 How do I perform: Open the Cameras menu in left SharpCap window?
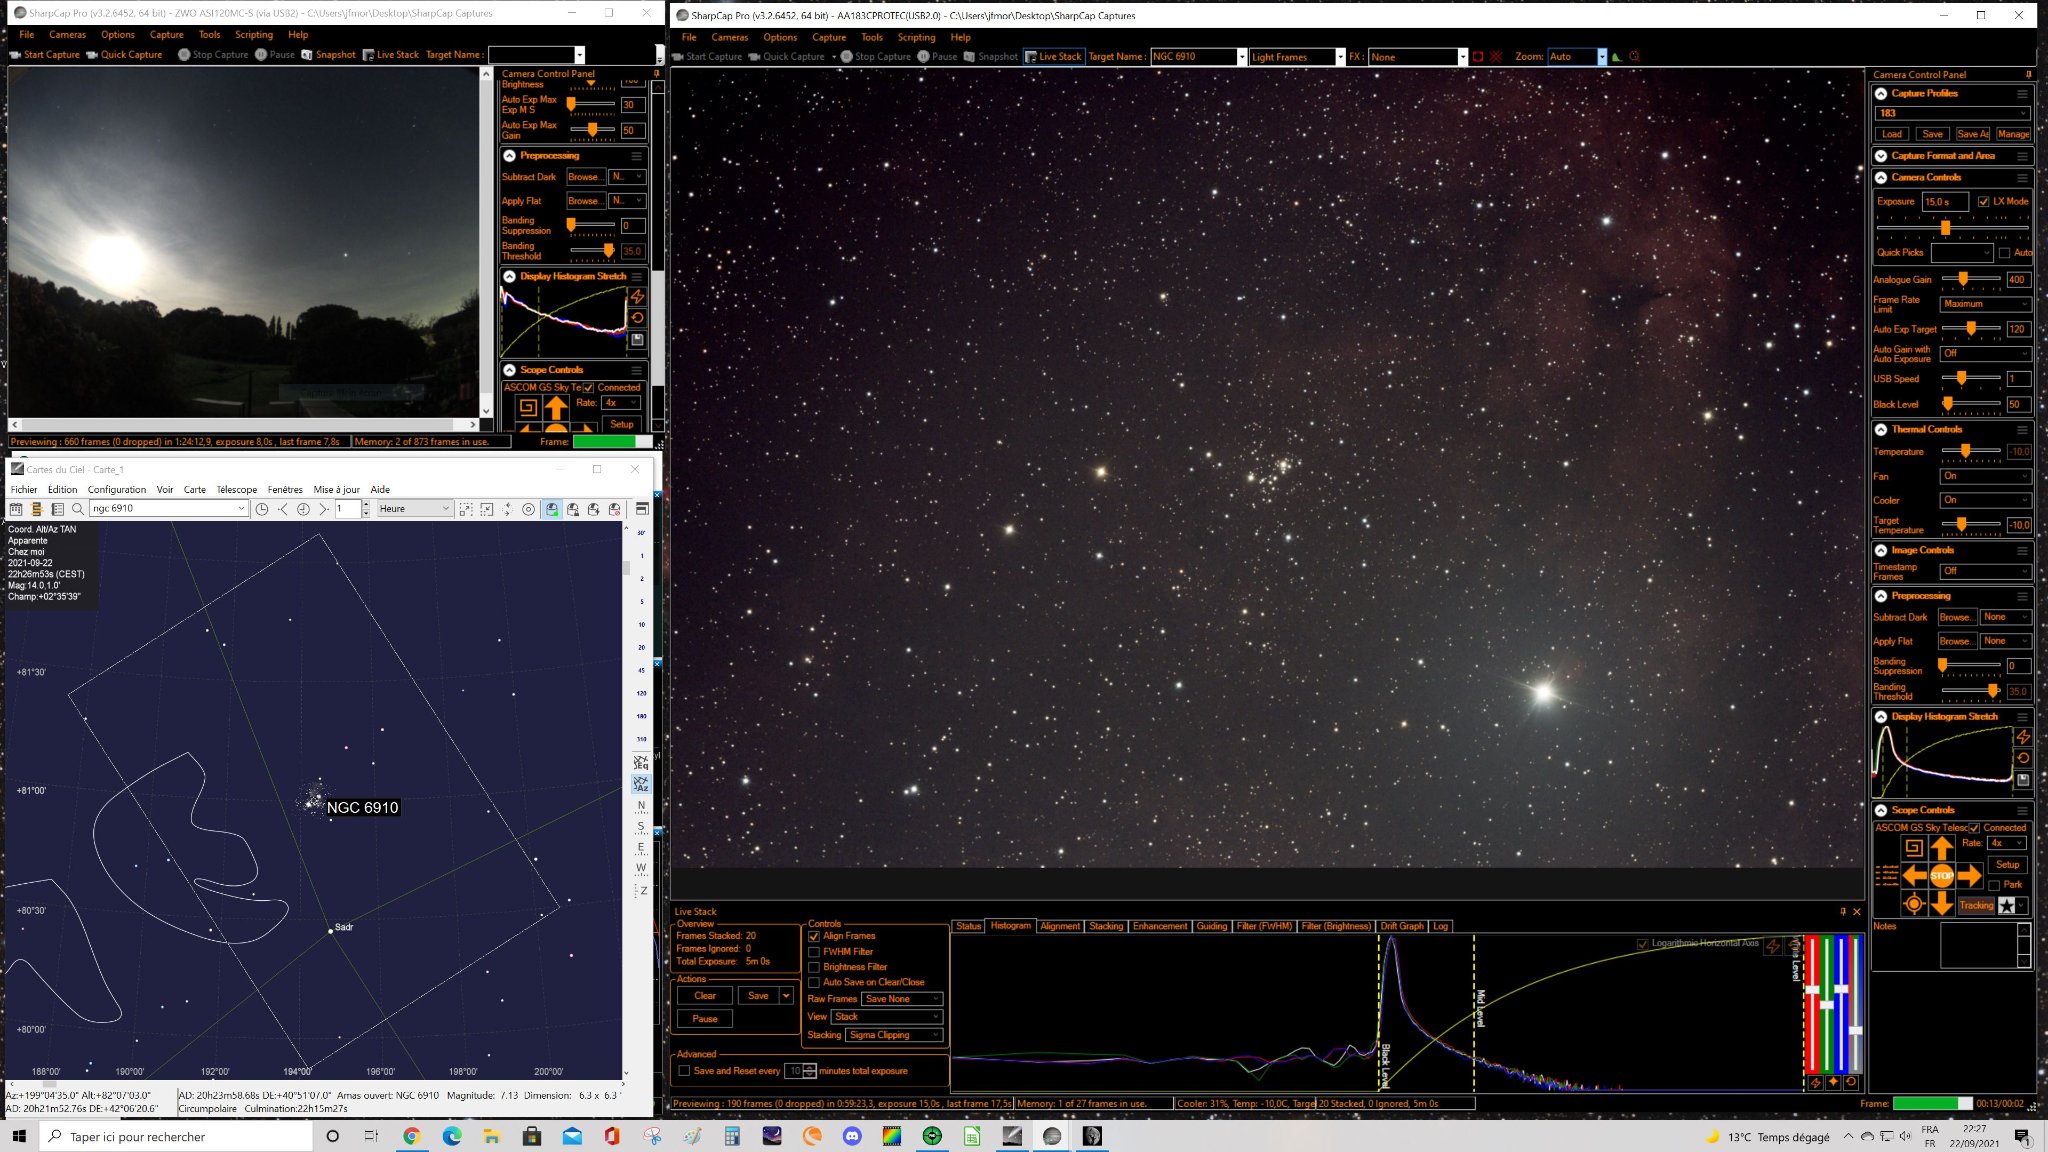tap(67, 35)
